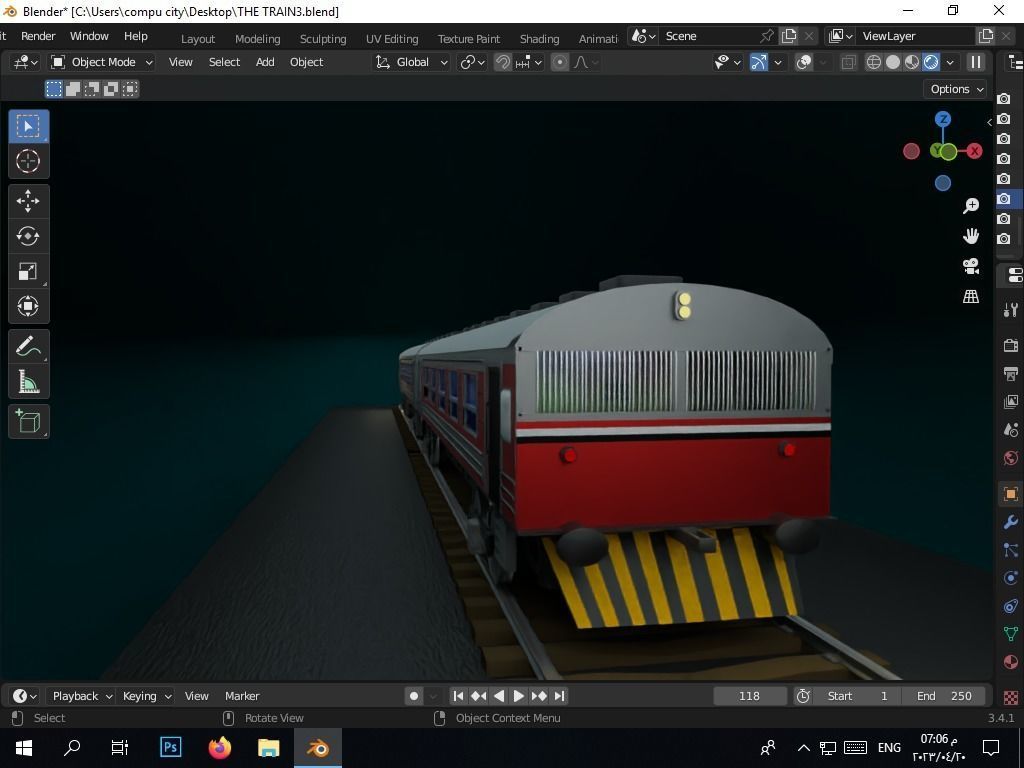1024x768 pixels.
Task: Pick the Scale tool
Action: pyautogui.click(x=28, y=271)
